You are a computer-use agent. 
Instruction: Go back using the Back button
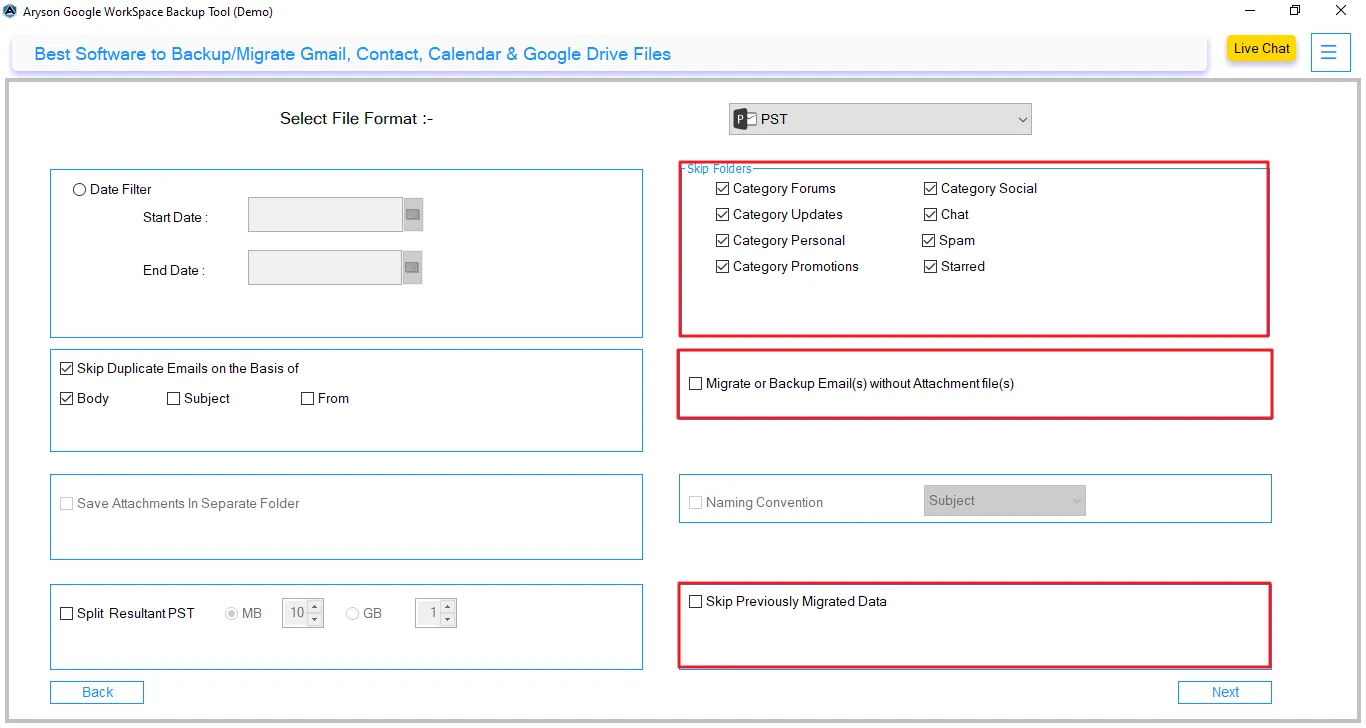point(96,691)
